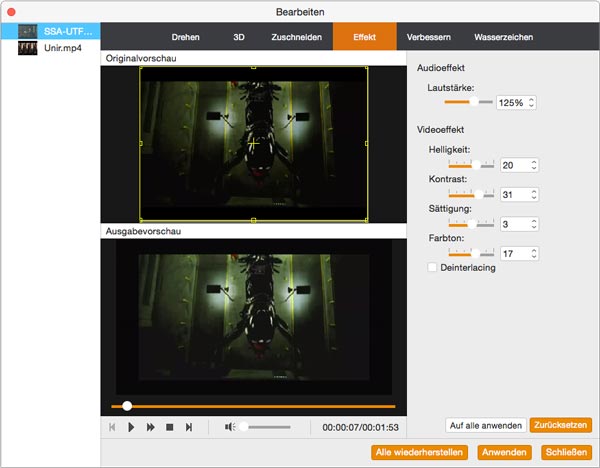Open the Wasserzeichen tab
The width and height of the screenshot is (600, 468).
[504, 37]
